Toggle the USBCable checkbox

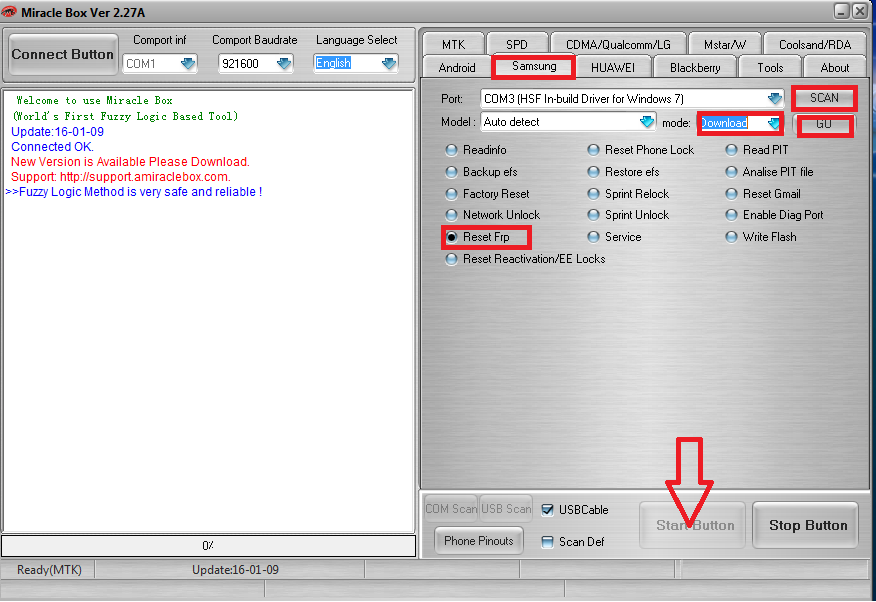(x=548, y=509)
